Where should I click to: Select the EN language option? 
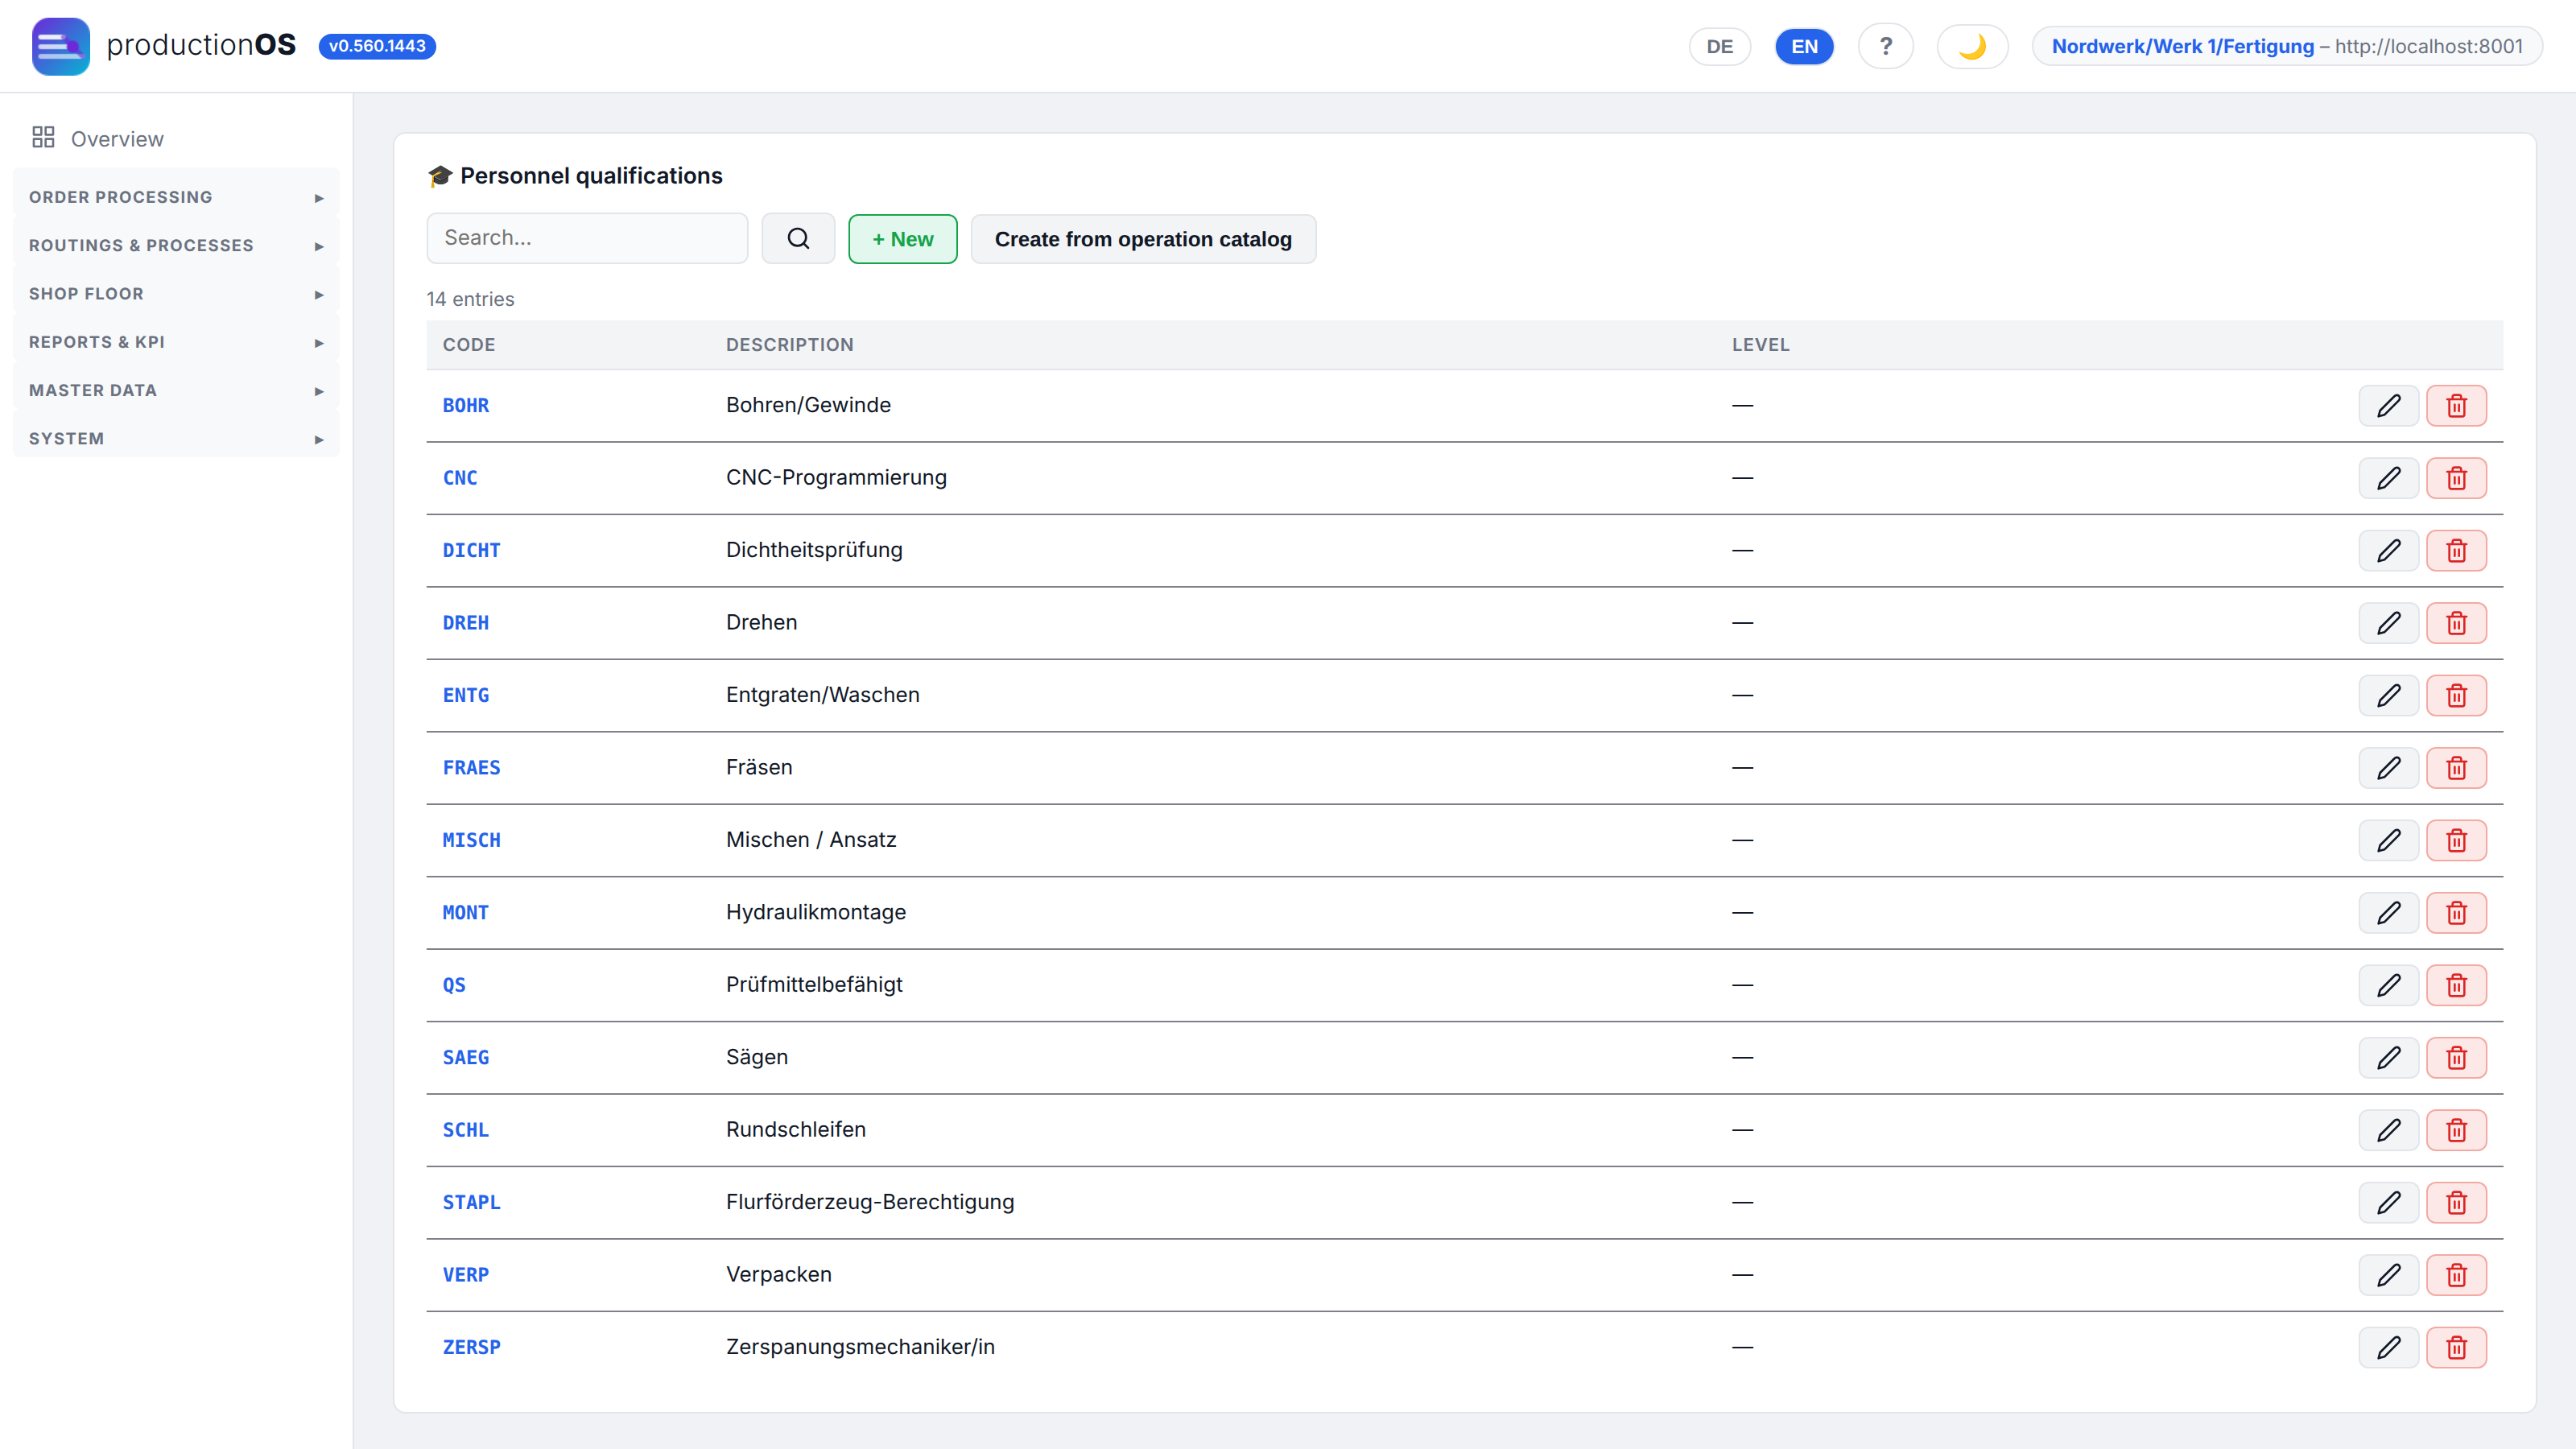pyautogui.click(x=1804, y=46)
